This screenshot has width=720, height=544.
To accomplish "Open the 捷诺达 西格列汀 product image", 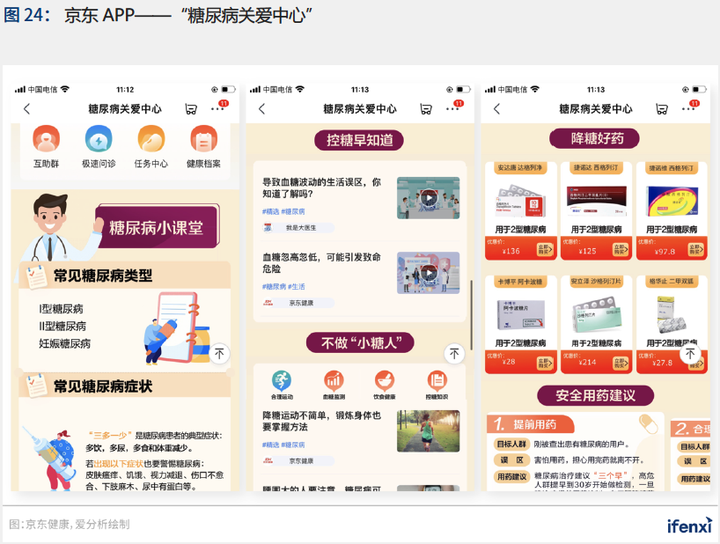I will [x=596, y=201].
